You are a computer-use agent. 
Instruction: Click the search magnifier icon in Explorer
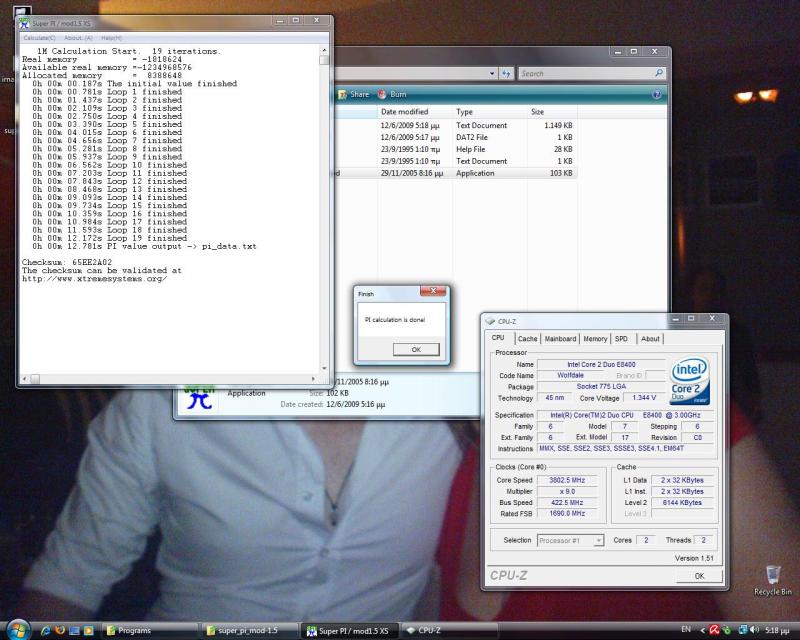659,73
